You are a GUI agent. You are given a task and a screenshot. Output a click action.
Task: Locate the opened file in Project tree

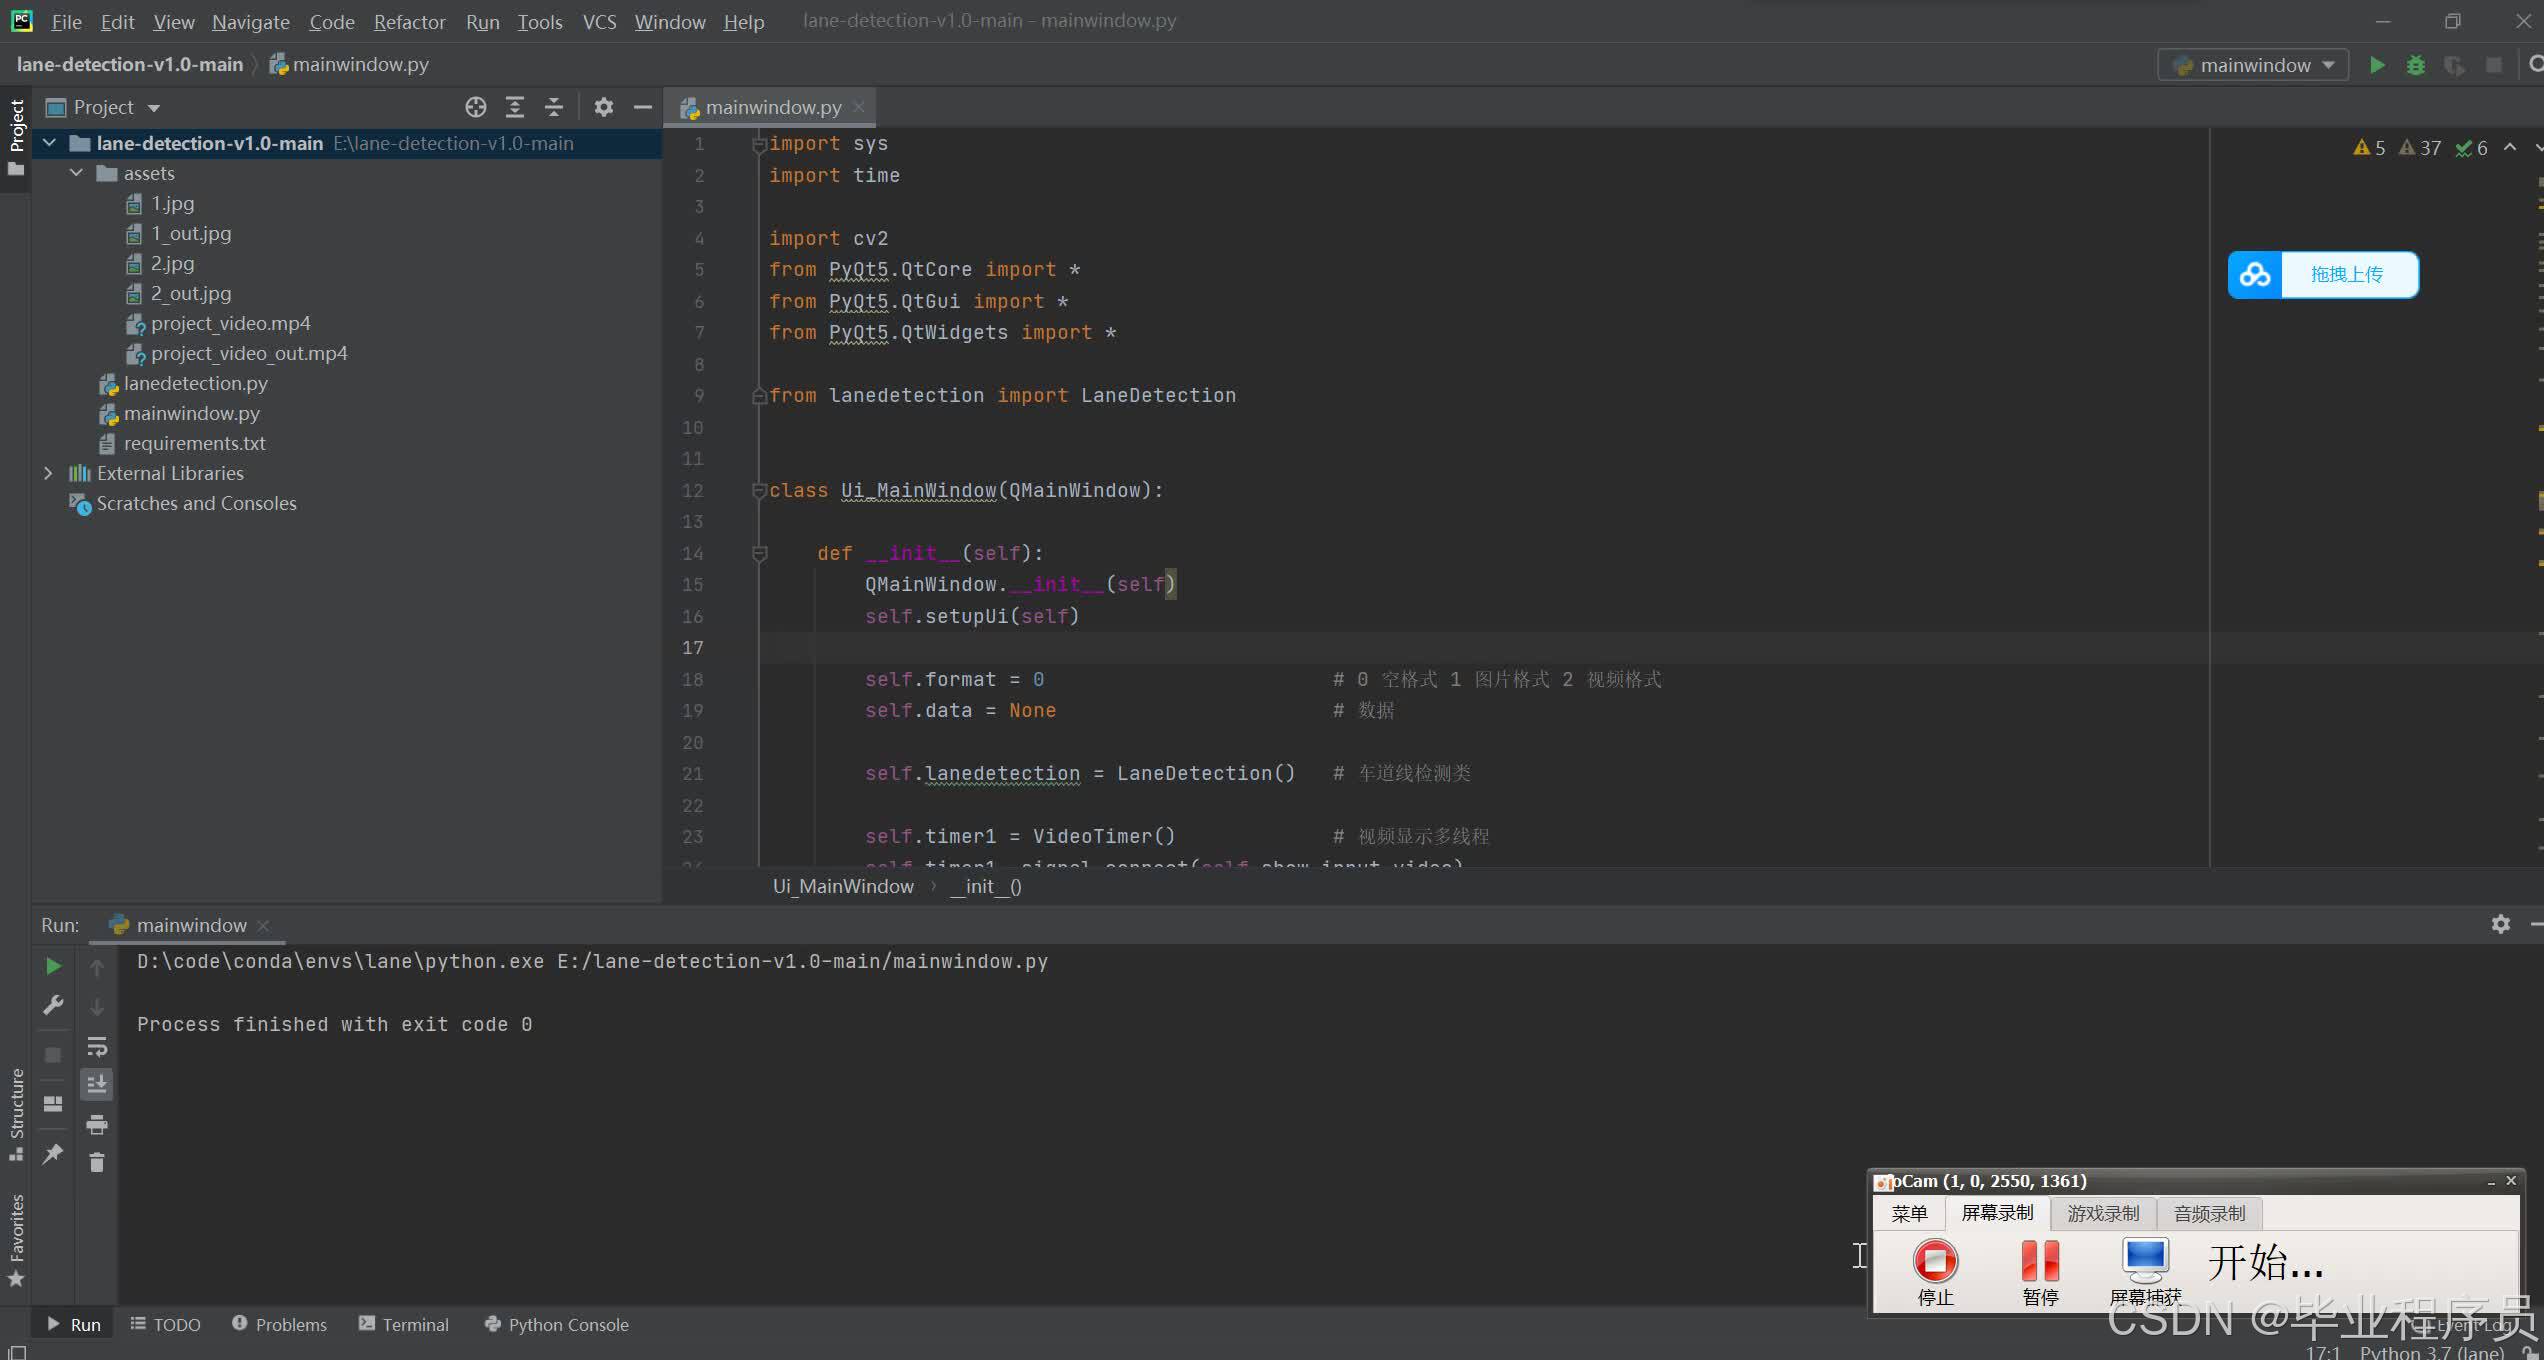(x=476, y=107)
